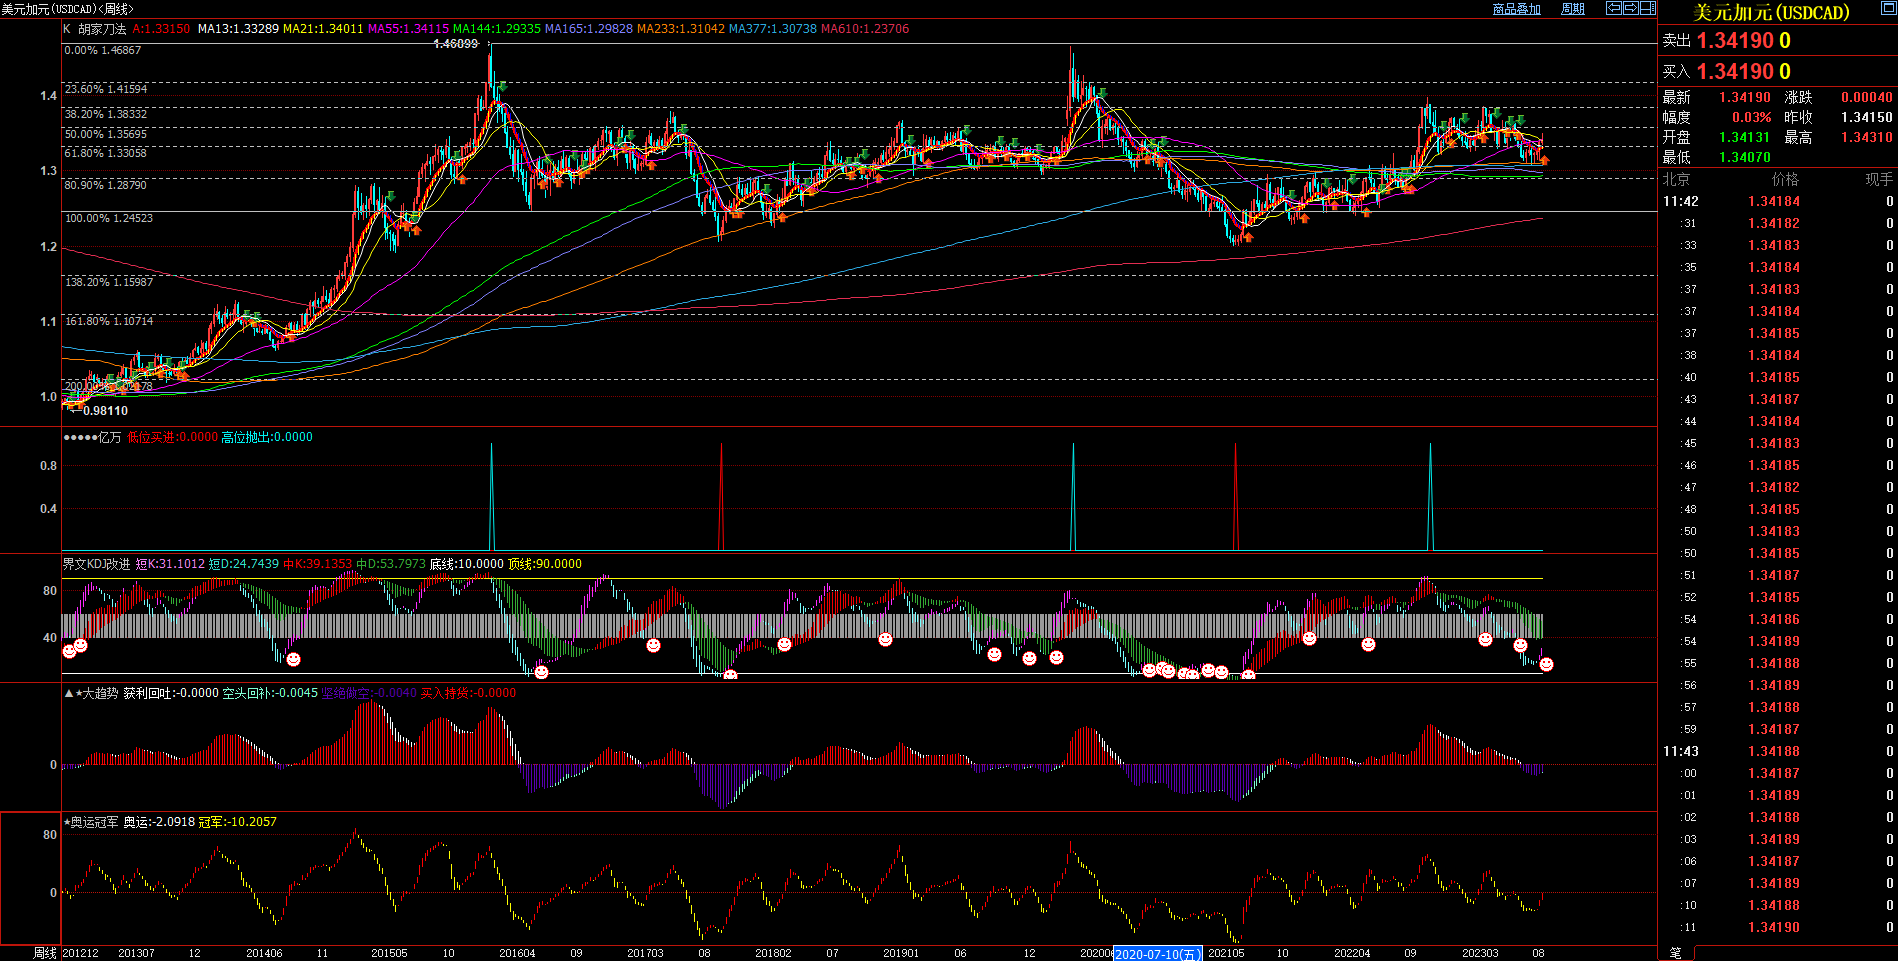Image resolution: width=1898 pixels, height=961 pixels.
Task: Click the MA610 moving average label
Action: tap(864, 29)
